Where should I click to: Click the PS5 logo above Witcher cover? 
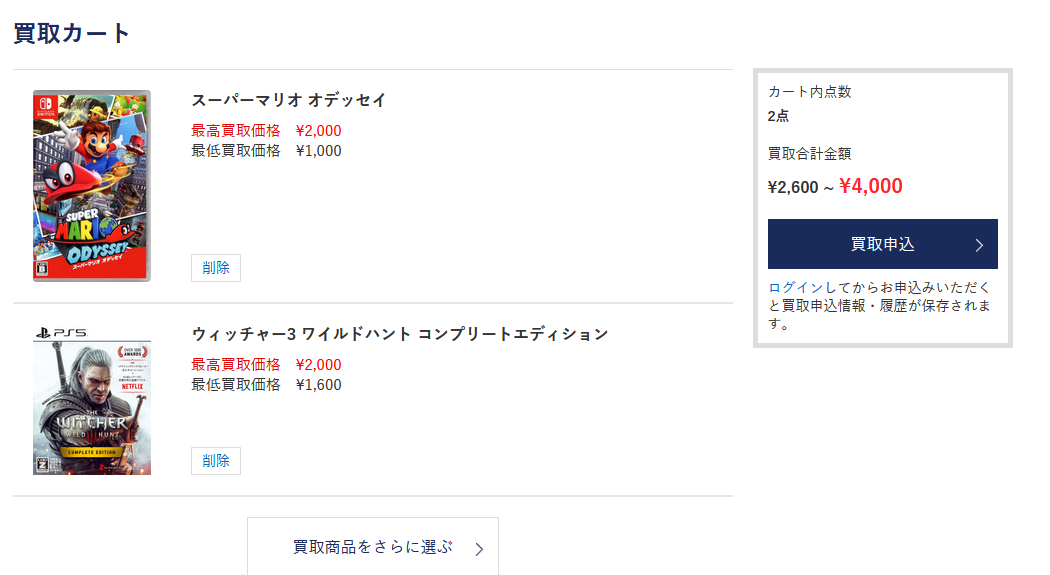click(x=61, y=332)
